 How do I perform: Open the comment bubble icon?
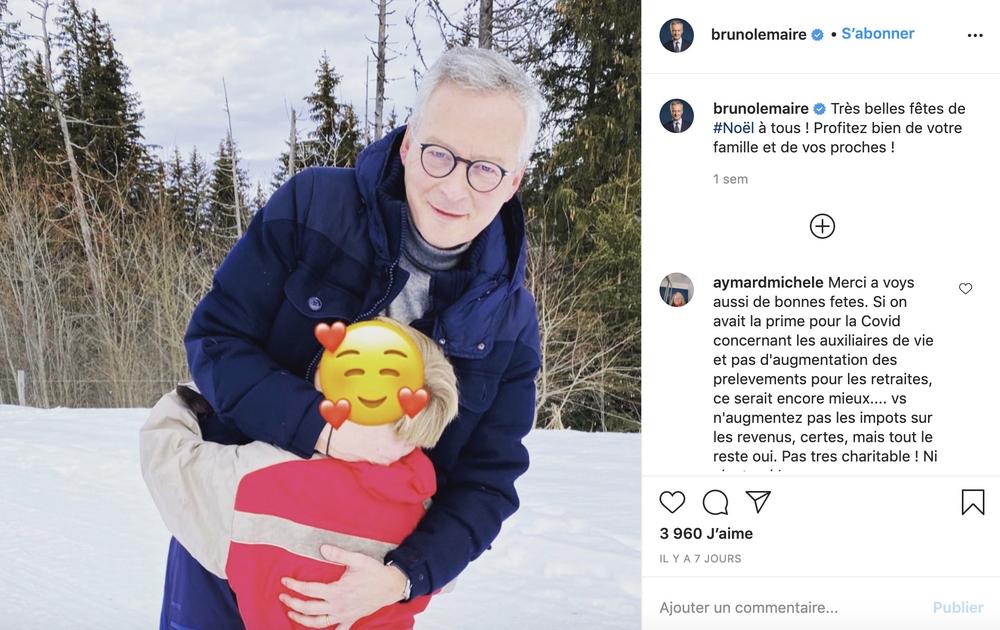click(716, 502)
